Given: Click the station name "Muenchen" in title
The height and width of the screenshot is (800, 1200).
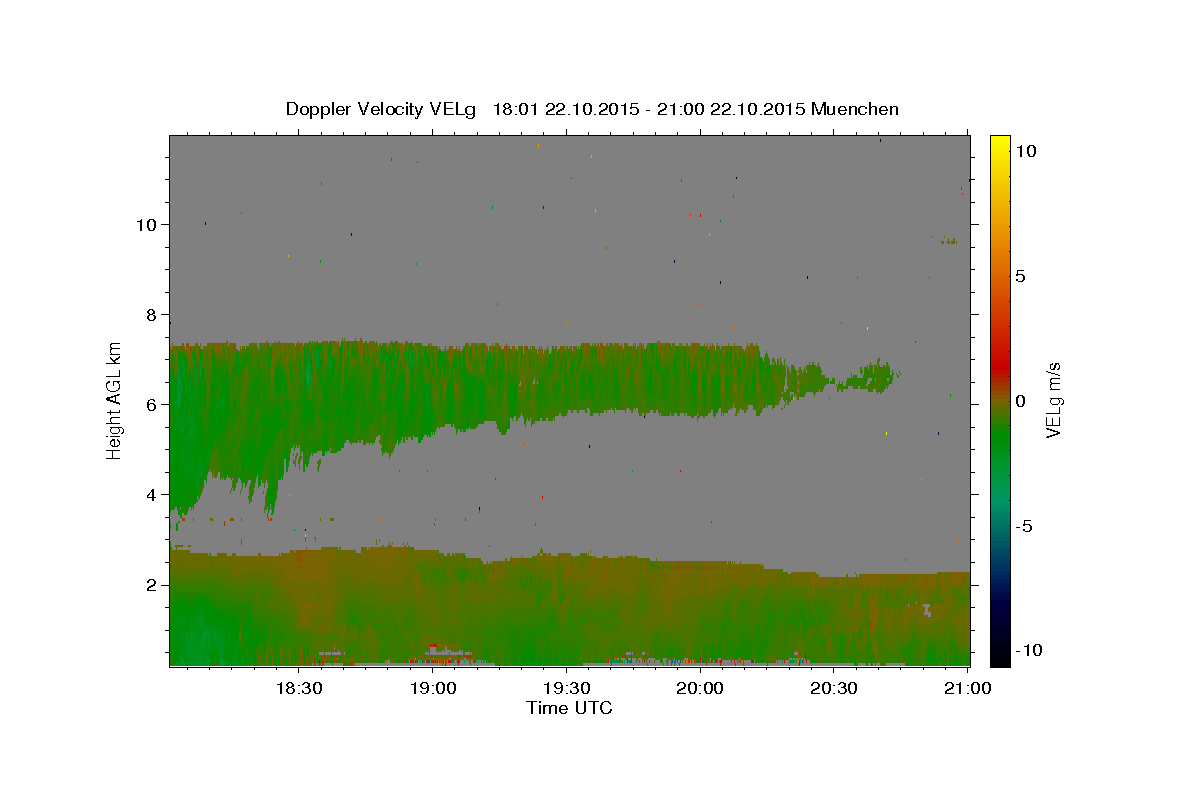Looking at the screenshot, I should tap(855, 109).
